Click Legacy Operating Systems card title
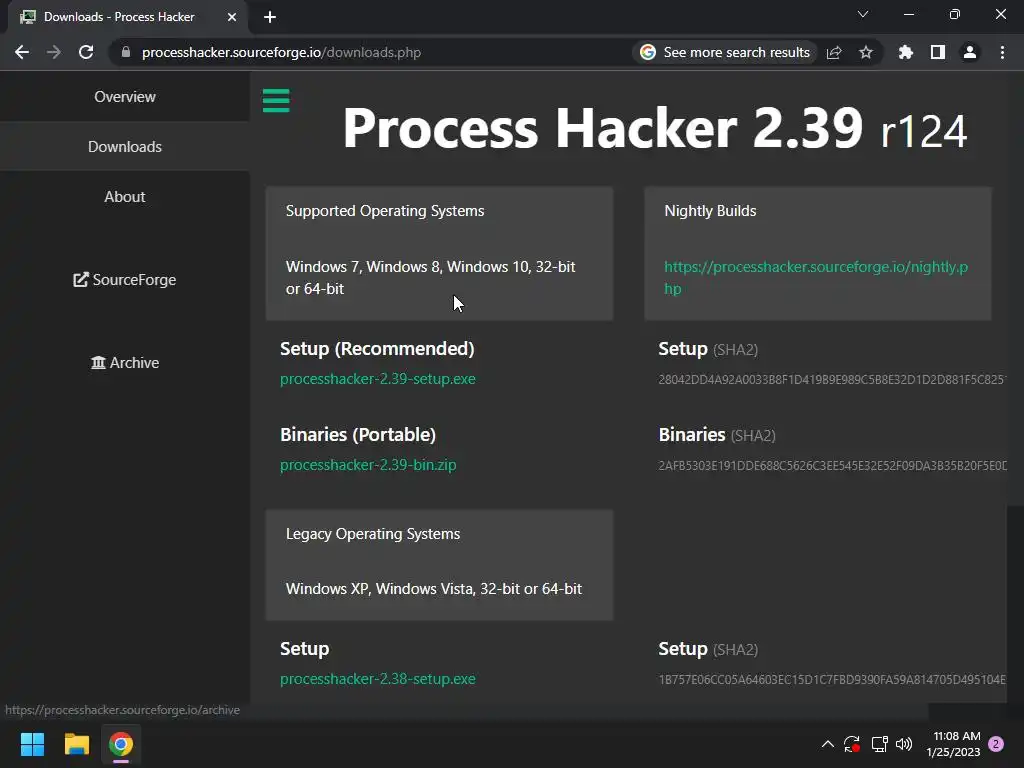This screenshot has height=768, width=1024. click(x=373, y=534)
